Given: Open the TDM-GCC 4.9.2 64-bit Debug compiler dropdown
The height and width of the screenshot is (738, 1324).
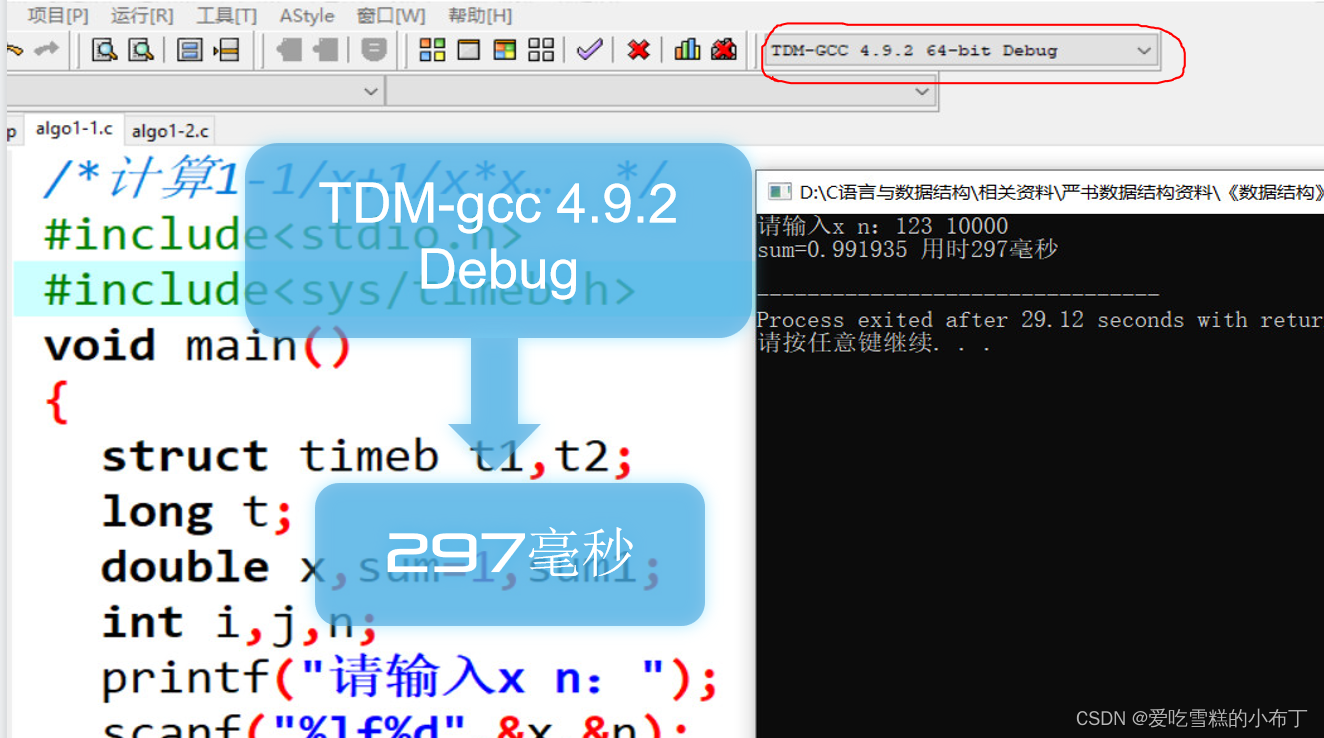Looking at the screenshot, I should (x=961, y=51).
